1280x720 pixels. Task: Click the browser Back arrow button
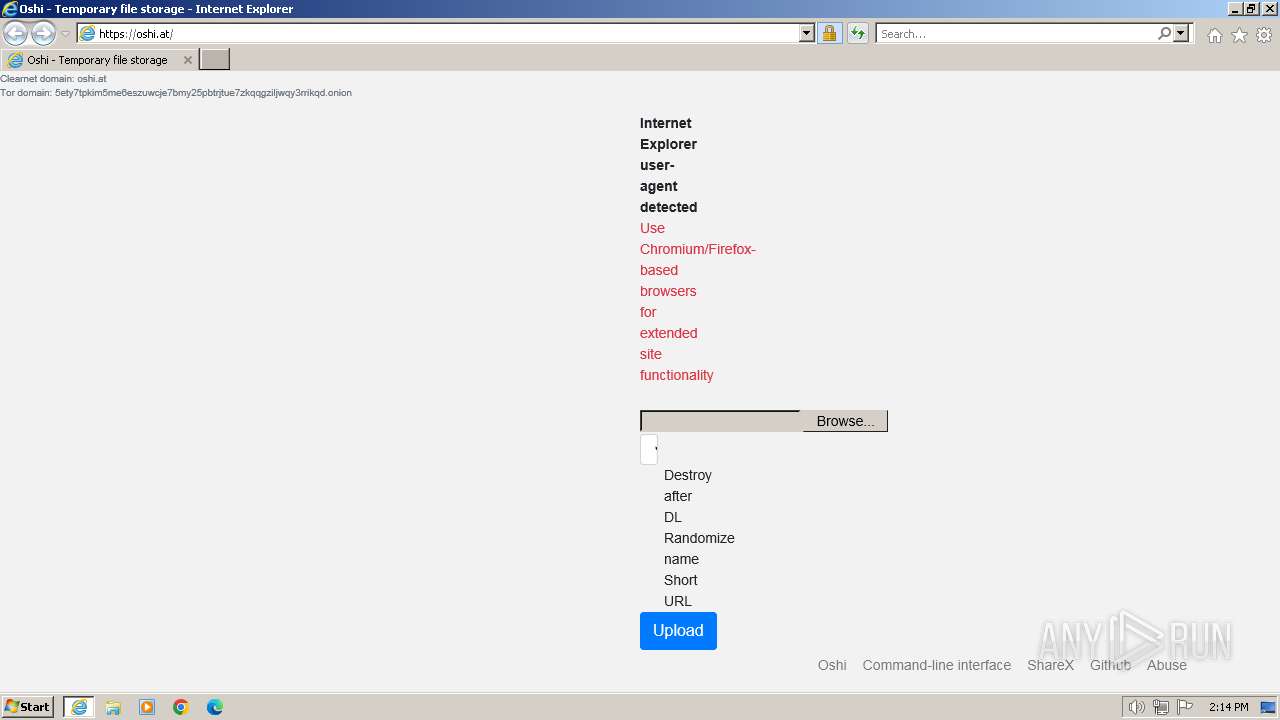tap(15, 33)
